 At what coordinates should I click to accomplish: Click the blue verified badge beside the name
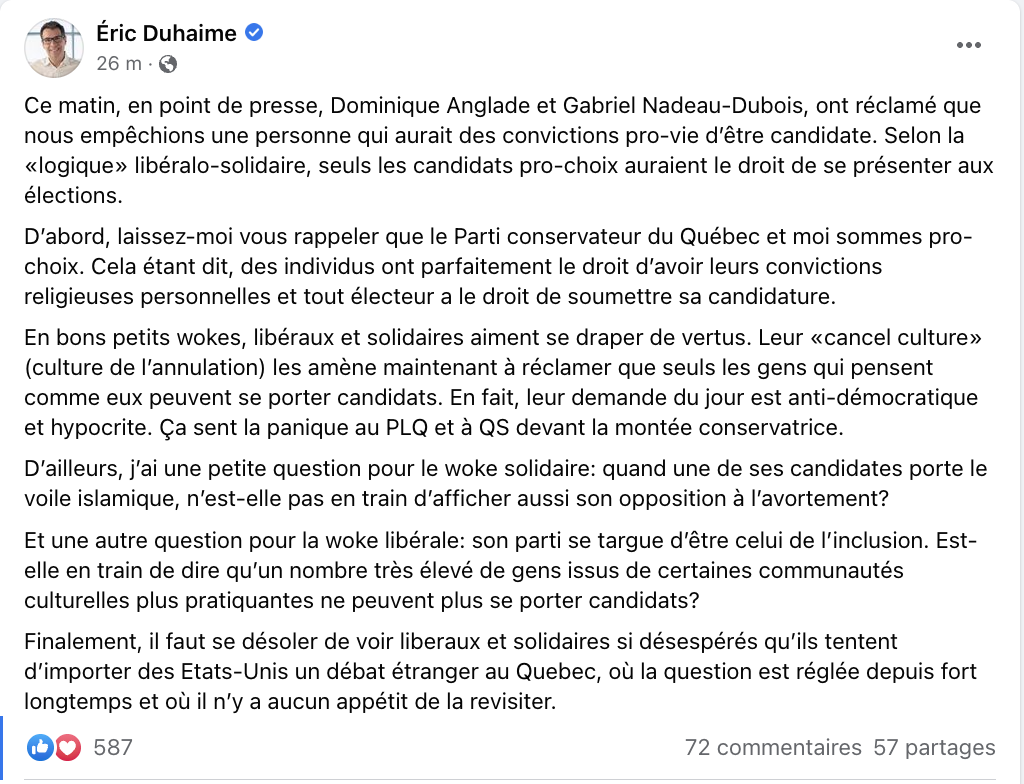[254, 32]
